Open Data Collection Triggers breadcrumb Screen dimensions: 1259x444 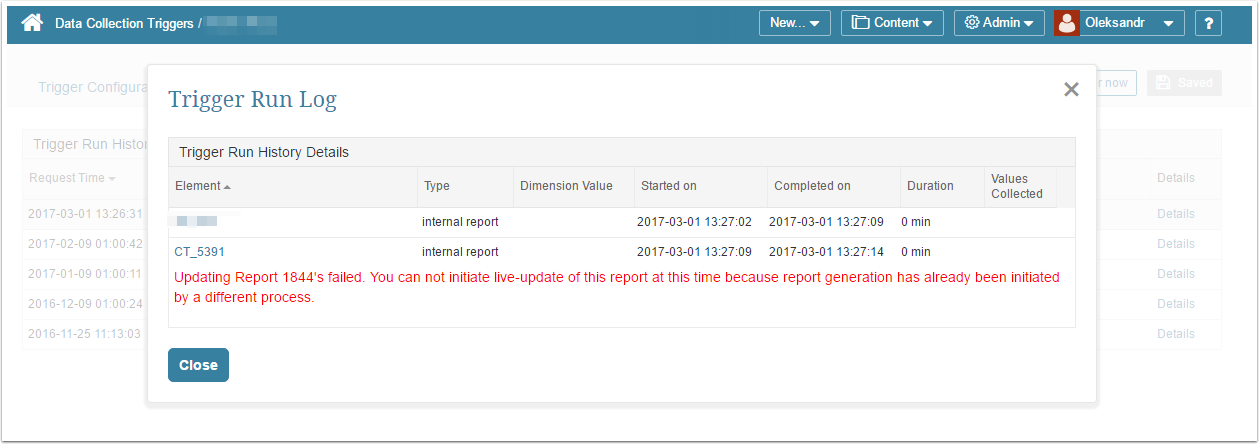click(124, 23)
